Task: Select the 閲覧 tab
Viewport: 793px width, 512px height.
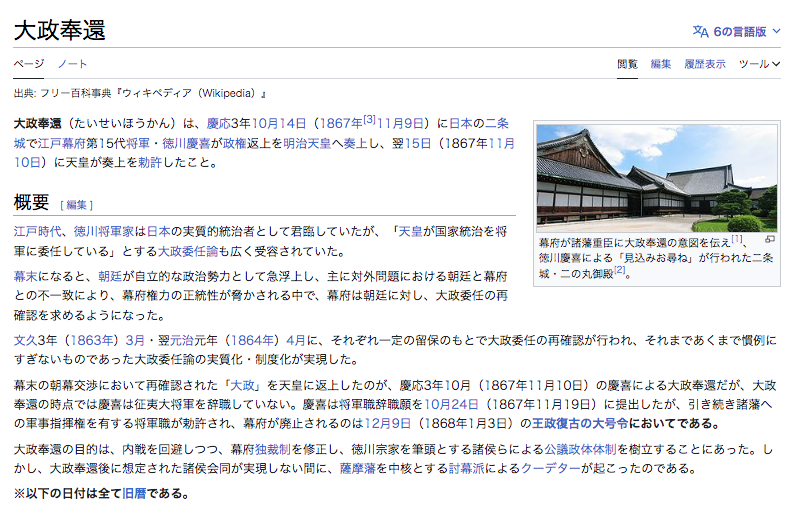Action: pyautogui.click(x=627, y=64)
